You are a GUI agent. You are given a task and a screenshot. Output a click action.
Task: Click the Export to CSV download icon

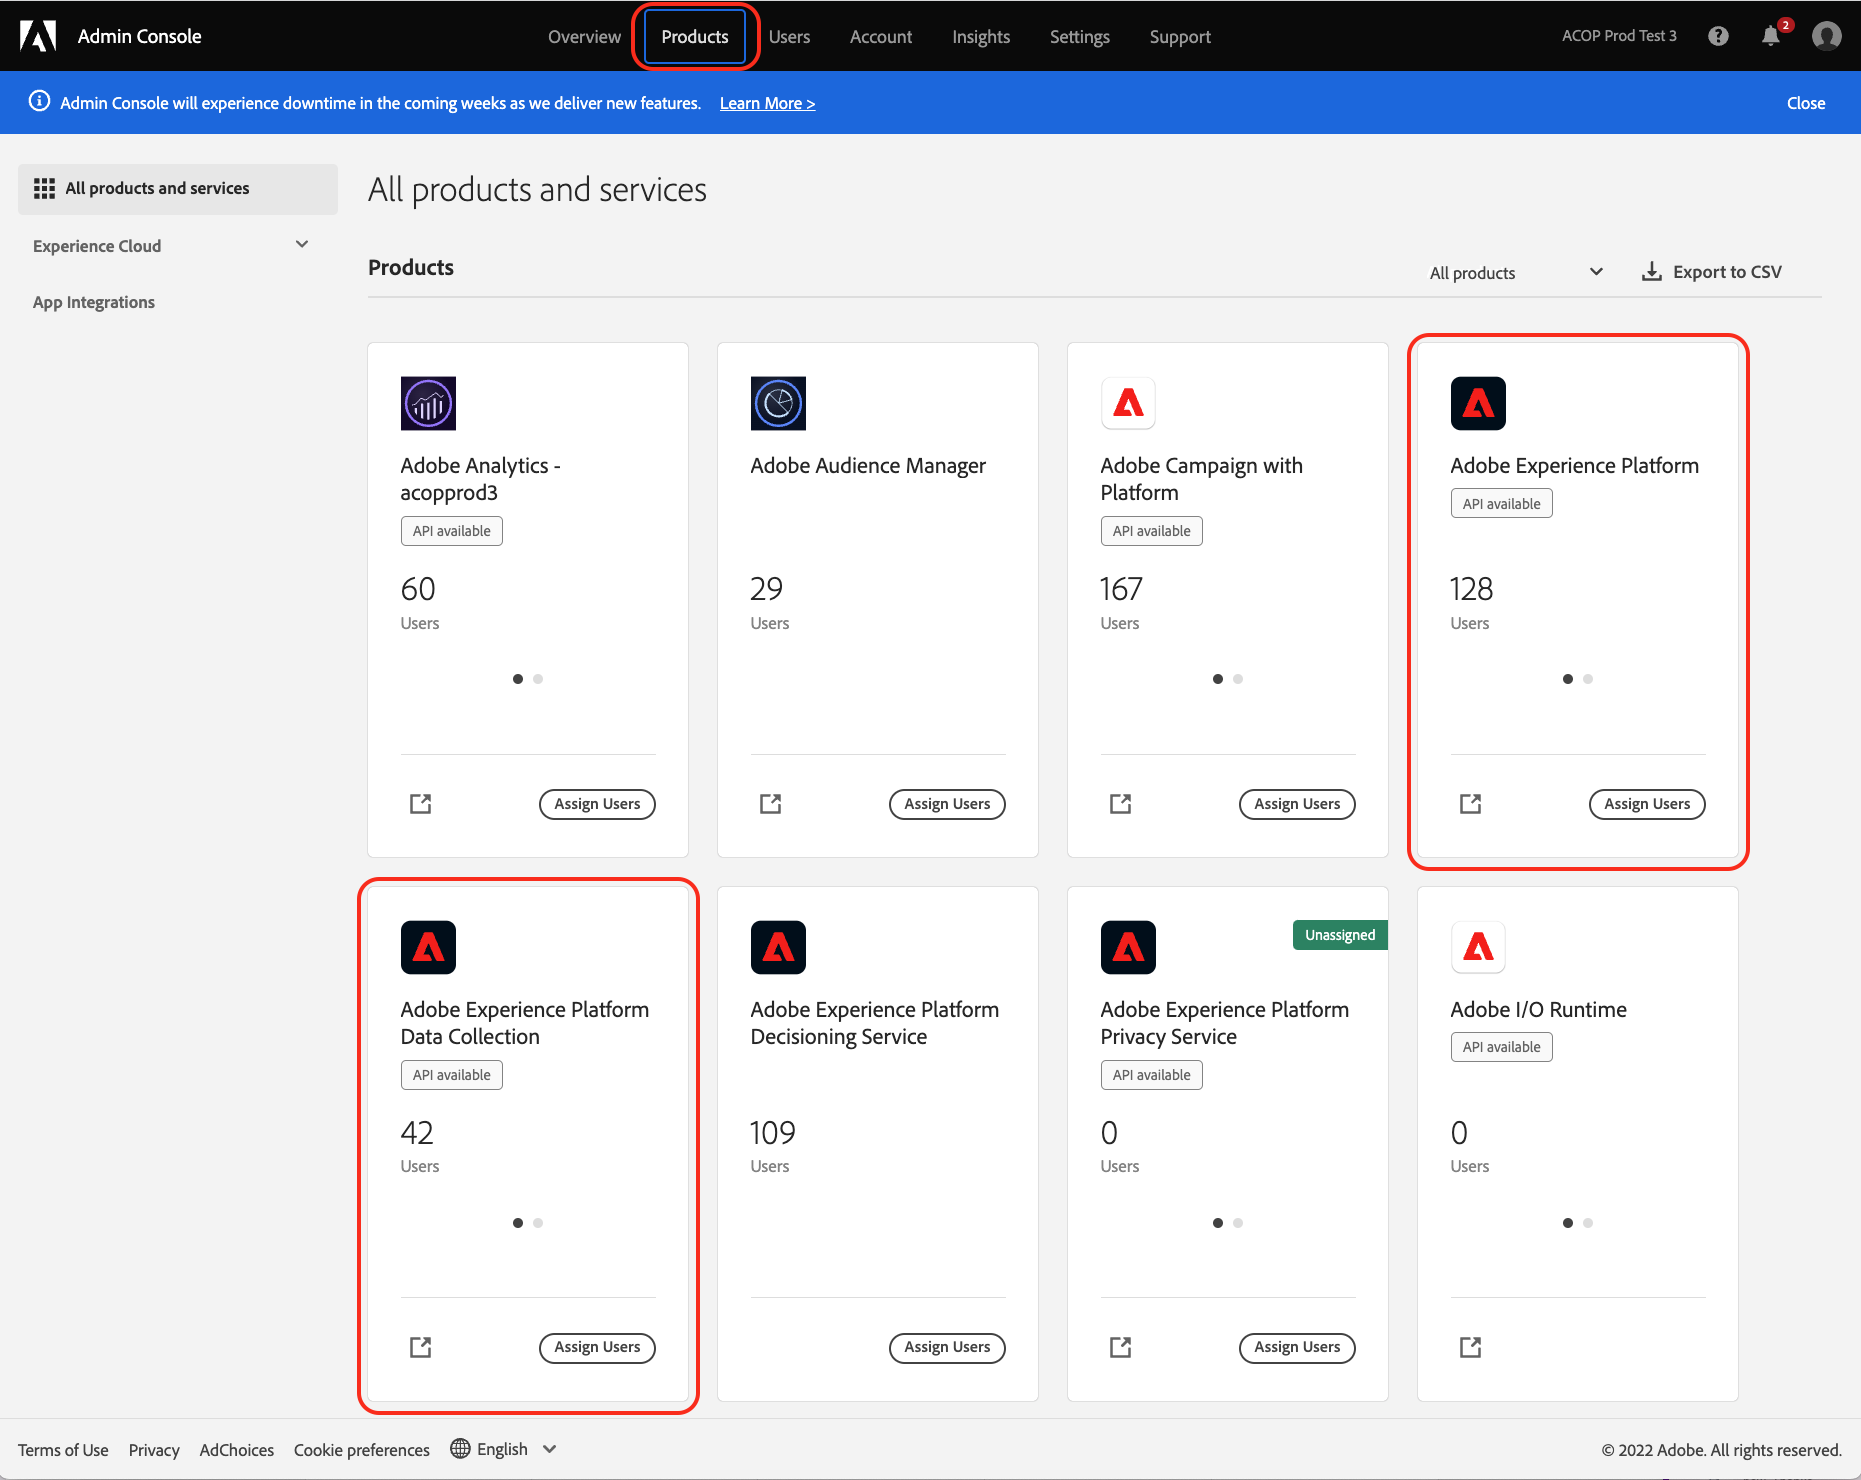pos(1652,272)
